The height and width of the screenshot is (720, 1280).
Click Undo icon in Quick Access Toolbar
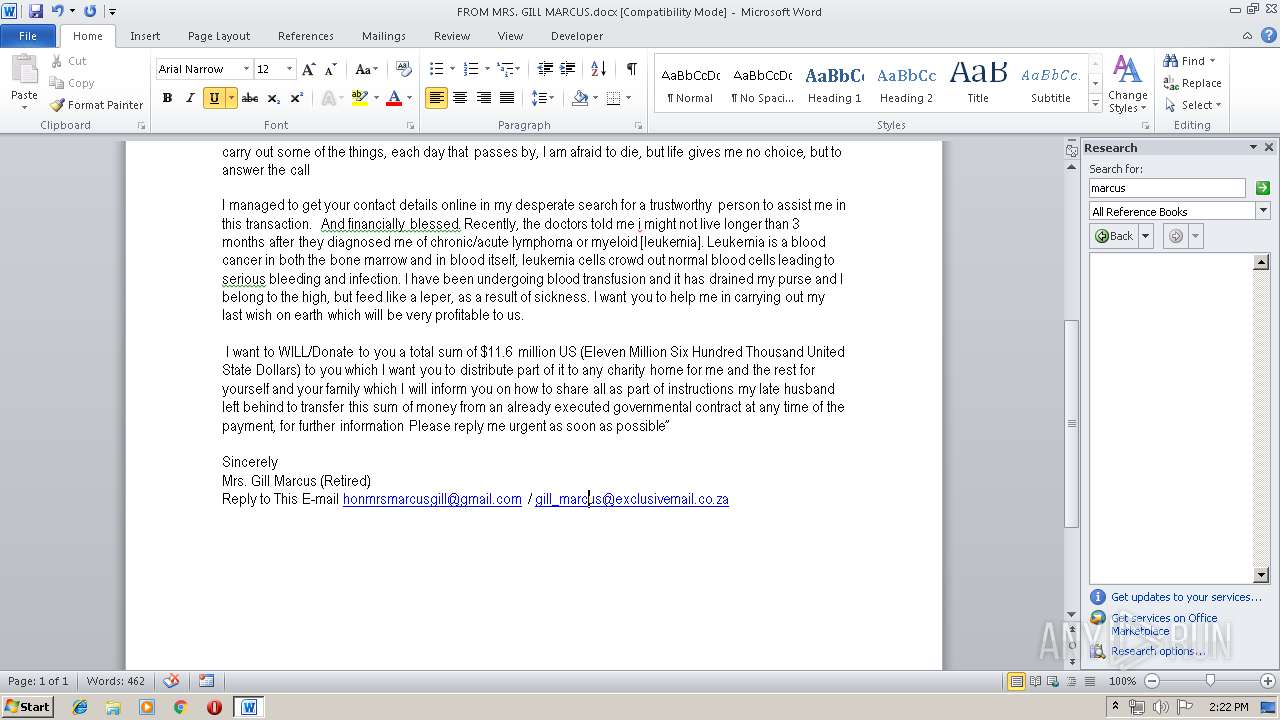pos(57,11)
